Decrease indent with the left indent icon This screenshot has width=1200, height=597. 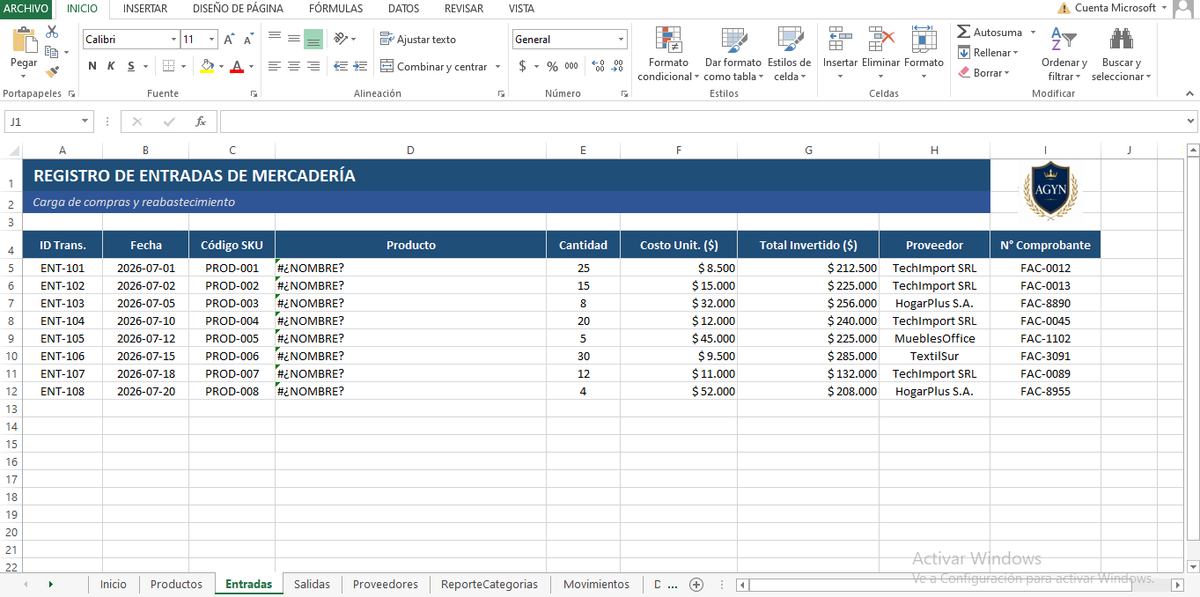click(341, 67)
